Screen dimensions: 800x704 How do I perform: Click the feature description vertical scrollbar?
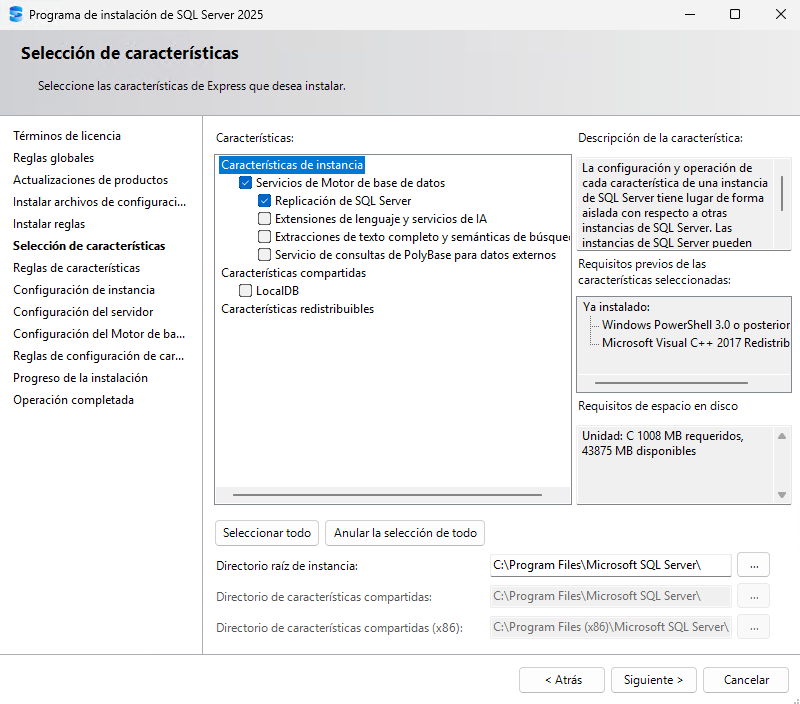[782, 194]
